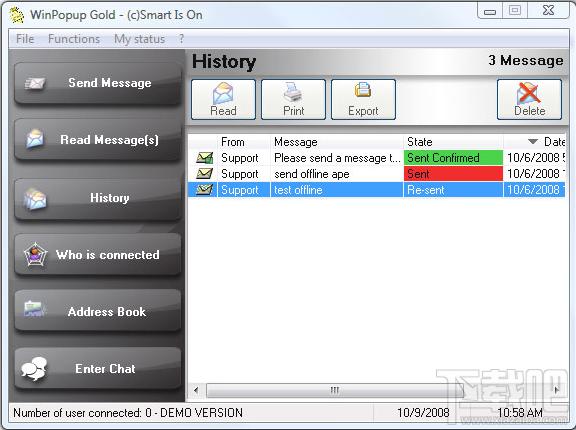Sort by the State column header
This screenshot has width=576, height=430.
pyautogui.click(x=453, y=142)
